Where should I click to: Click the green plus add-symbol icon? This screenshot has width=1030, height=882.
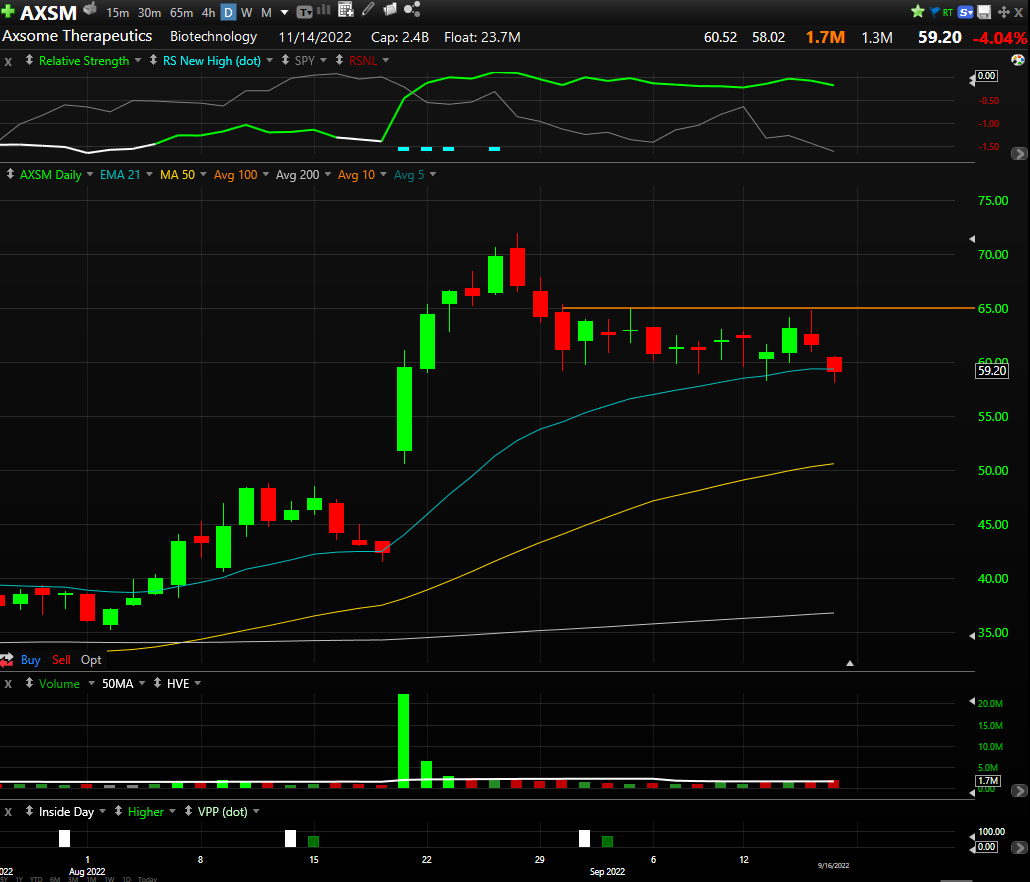pos(7,11)
